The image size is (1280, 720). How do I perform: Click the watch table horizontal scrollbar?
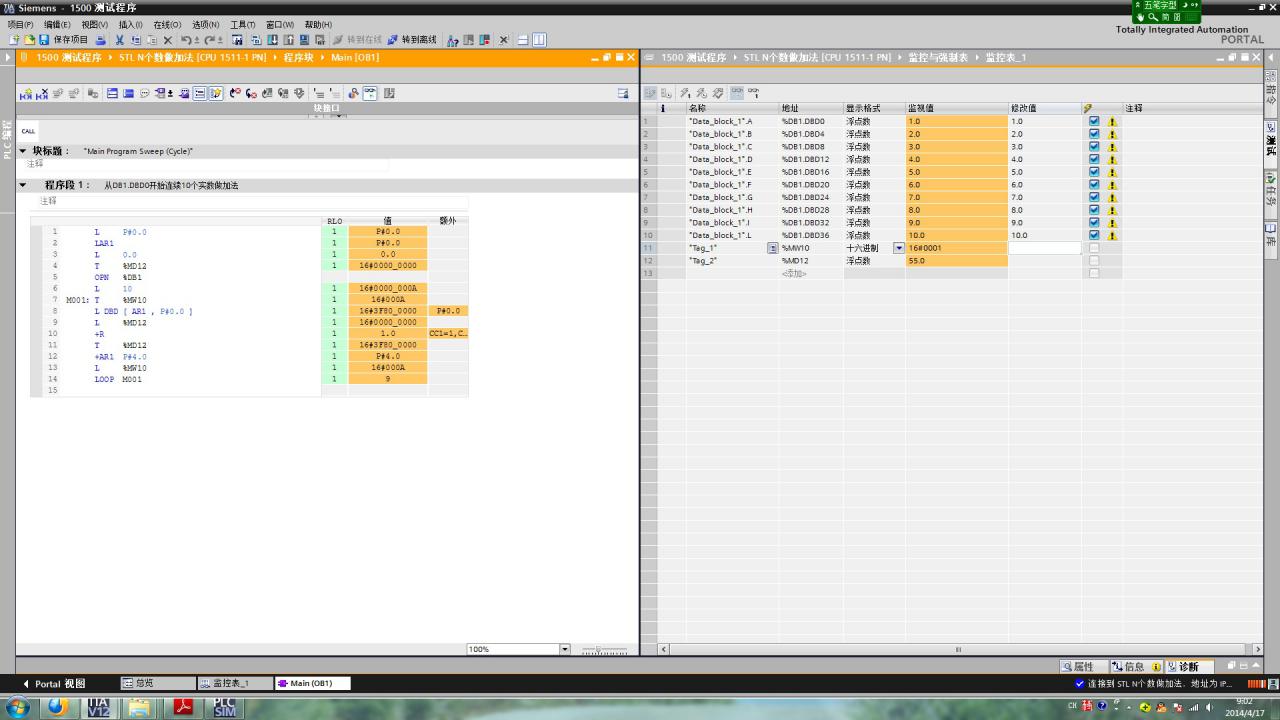pos(957,649)
